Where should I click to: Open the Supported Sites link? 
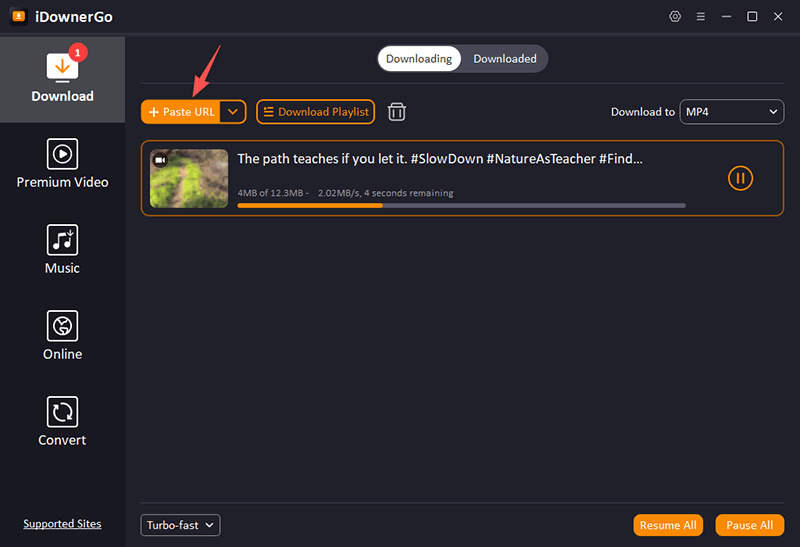coord(62,524)
